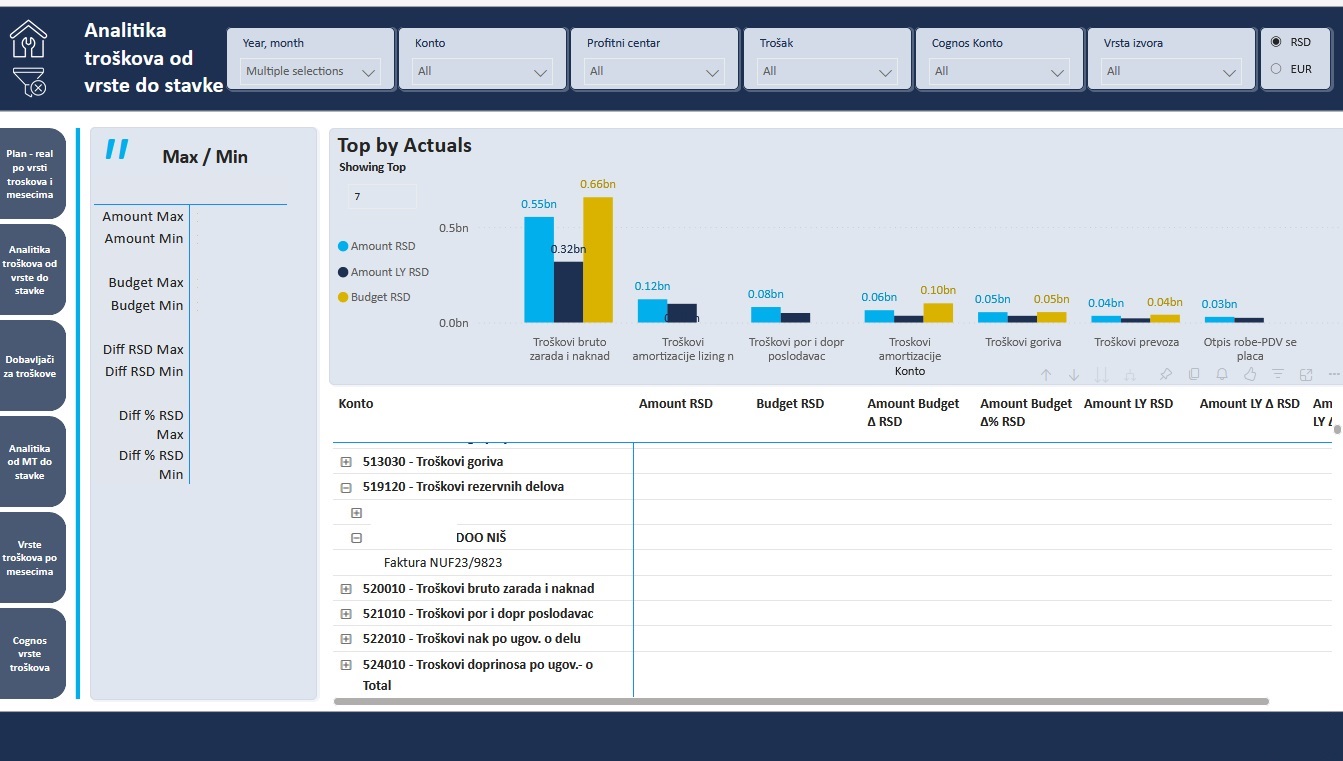Go to Cognos vrste troškova page
1343x761 pixels.
(32, 654)
